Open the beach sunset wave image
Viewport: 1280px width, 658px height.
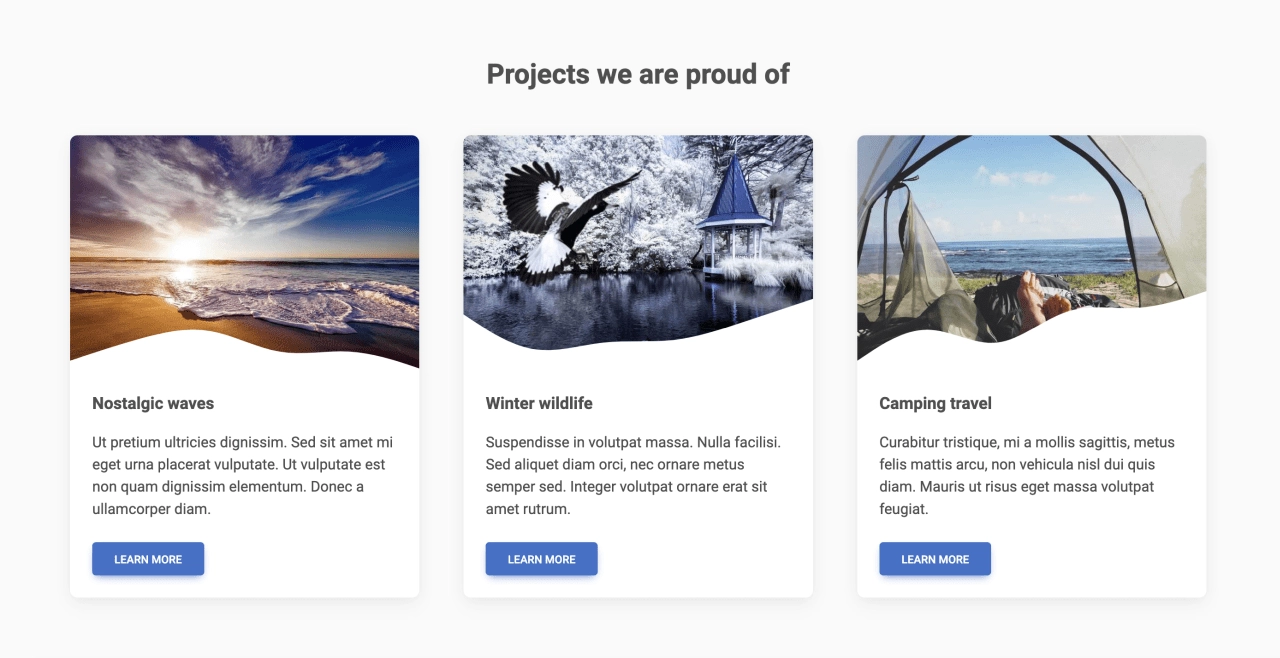click(x=244, y=250)
